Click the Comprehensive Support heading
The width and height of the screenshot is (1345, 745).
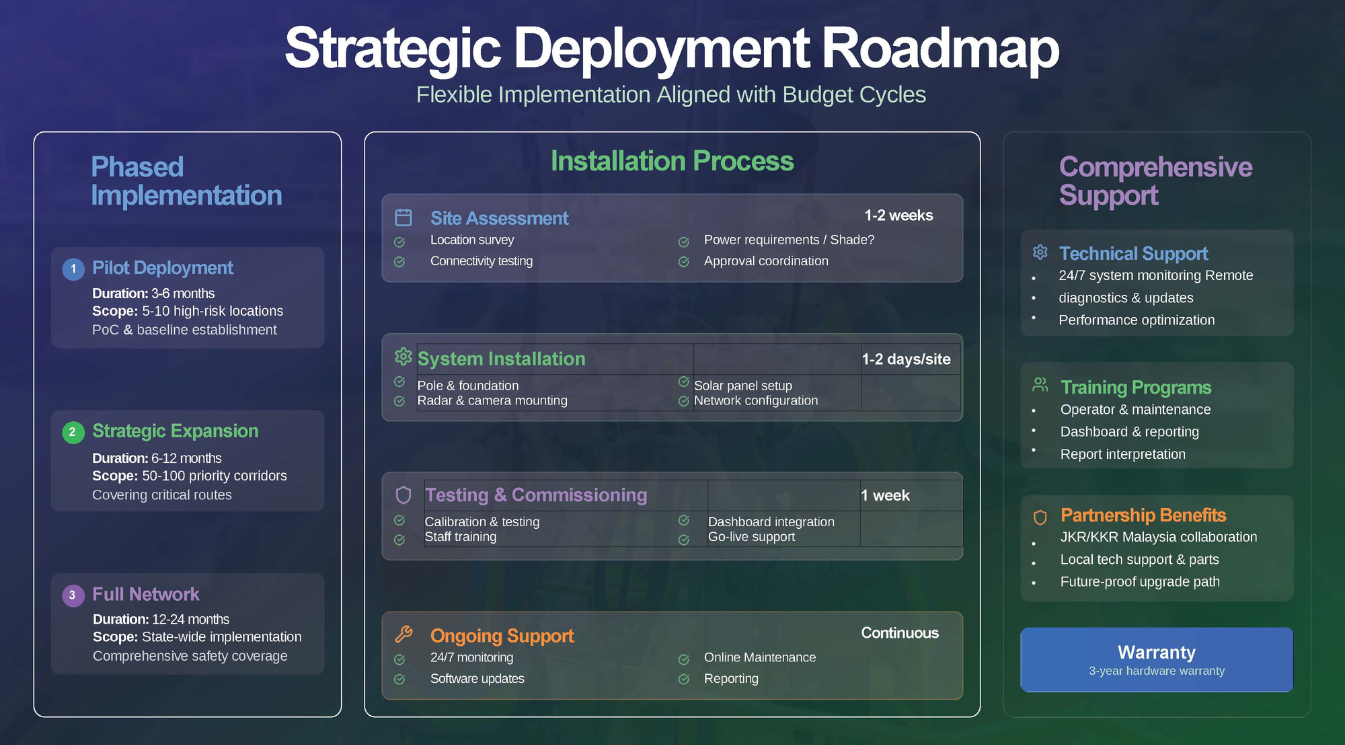1155,181
